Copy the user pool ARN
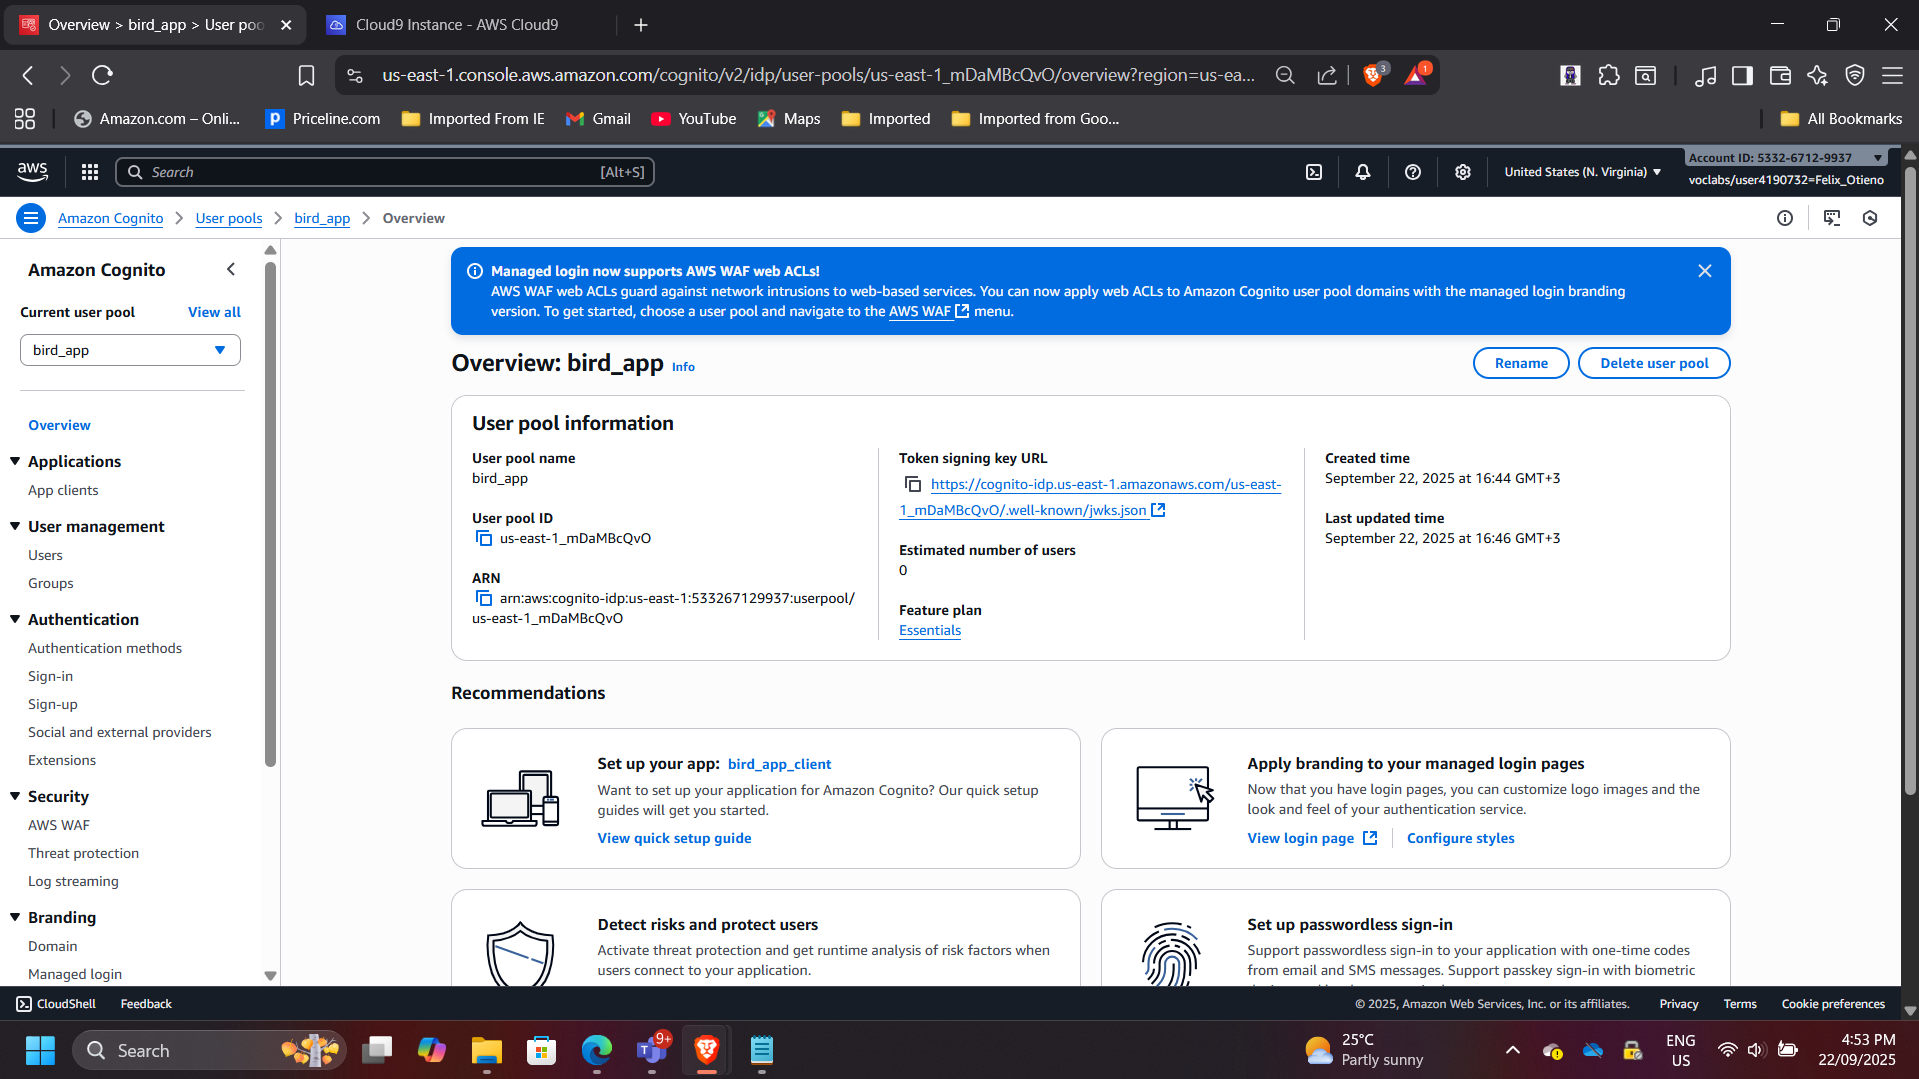This screenshot has height=1079, width=1919. tap(484, 599)
